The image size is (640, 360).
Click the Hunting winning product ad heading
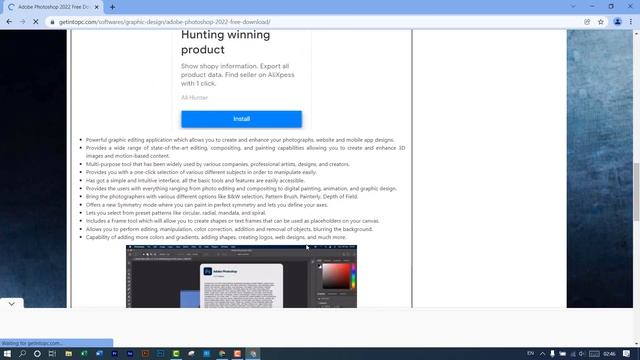(225, 42)
